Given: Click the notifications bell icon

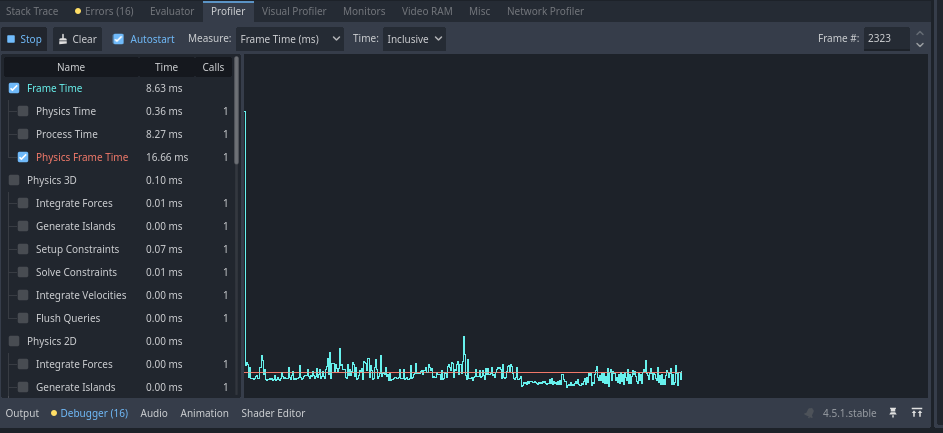Looking at the screenshot, I should [x=810, y=413].
